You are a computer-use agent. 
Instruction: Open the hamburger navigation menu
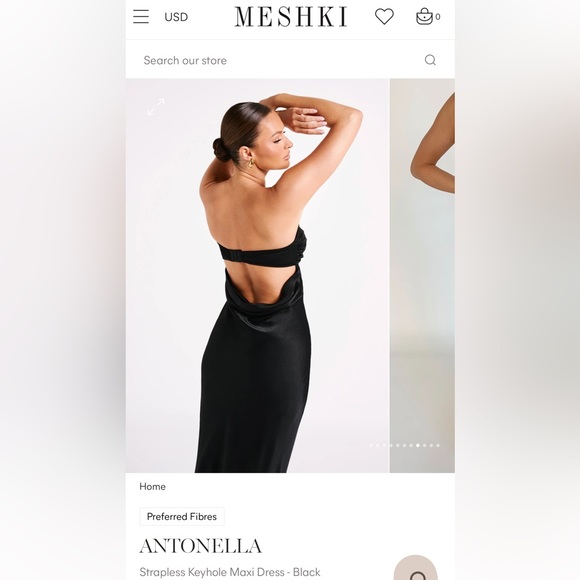(x=141, y=17)
